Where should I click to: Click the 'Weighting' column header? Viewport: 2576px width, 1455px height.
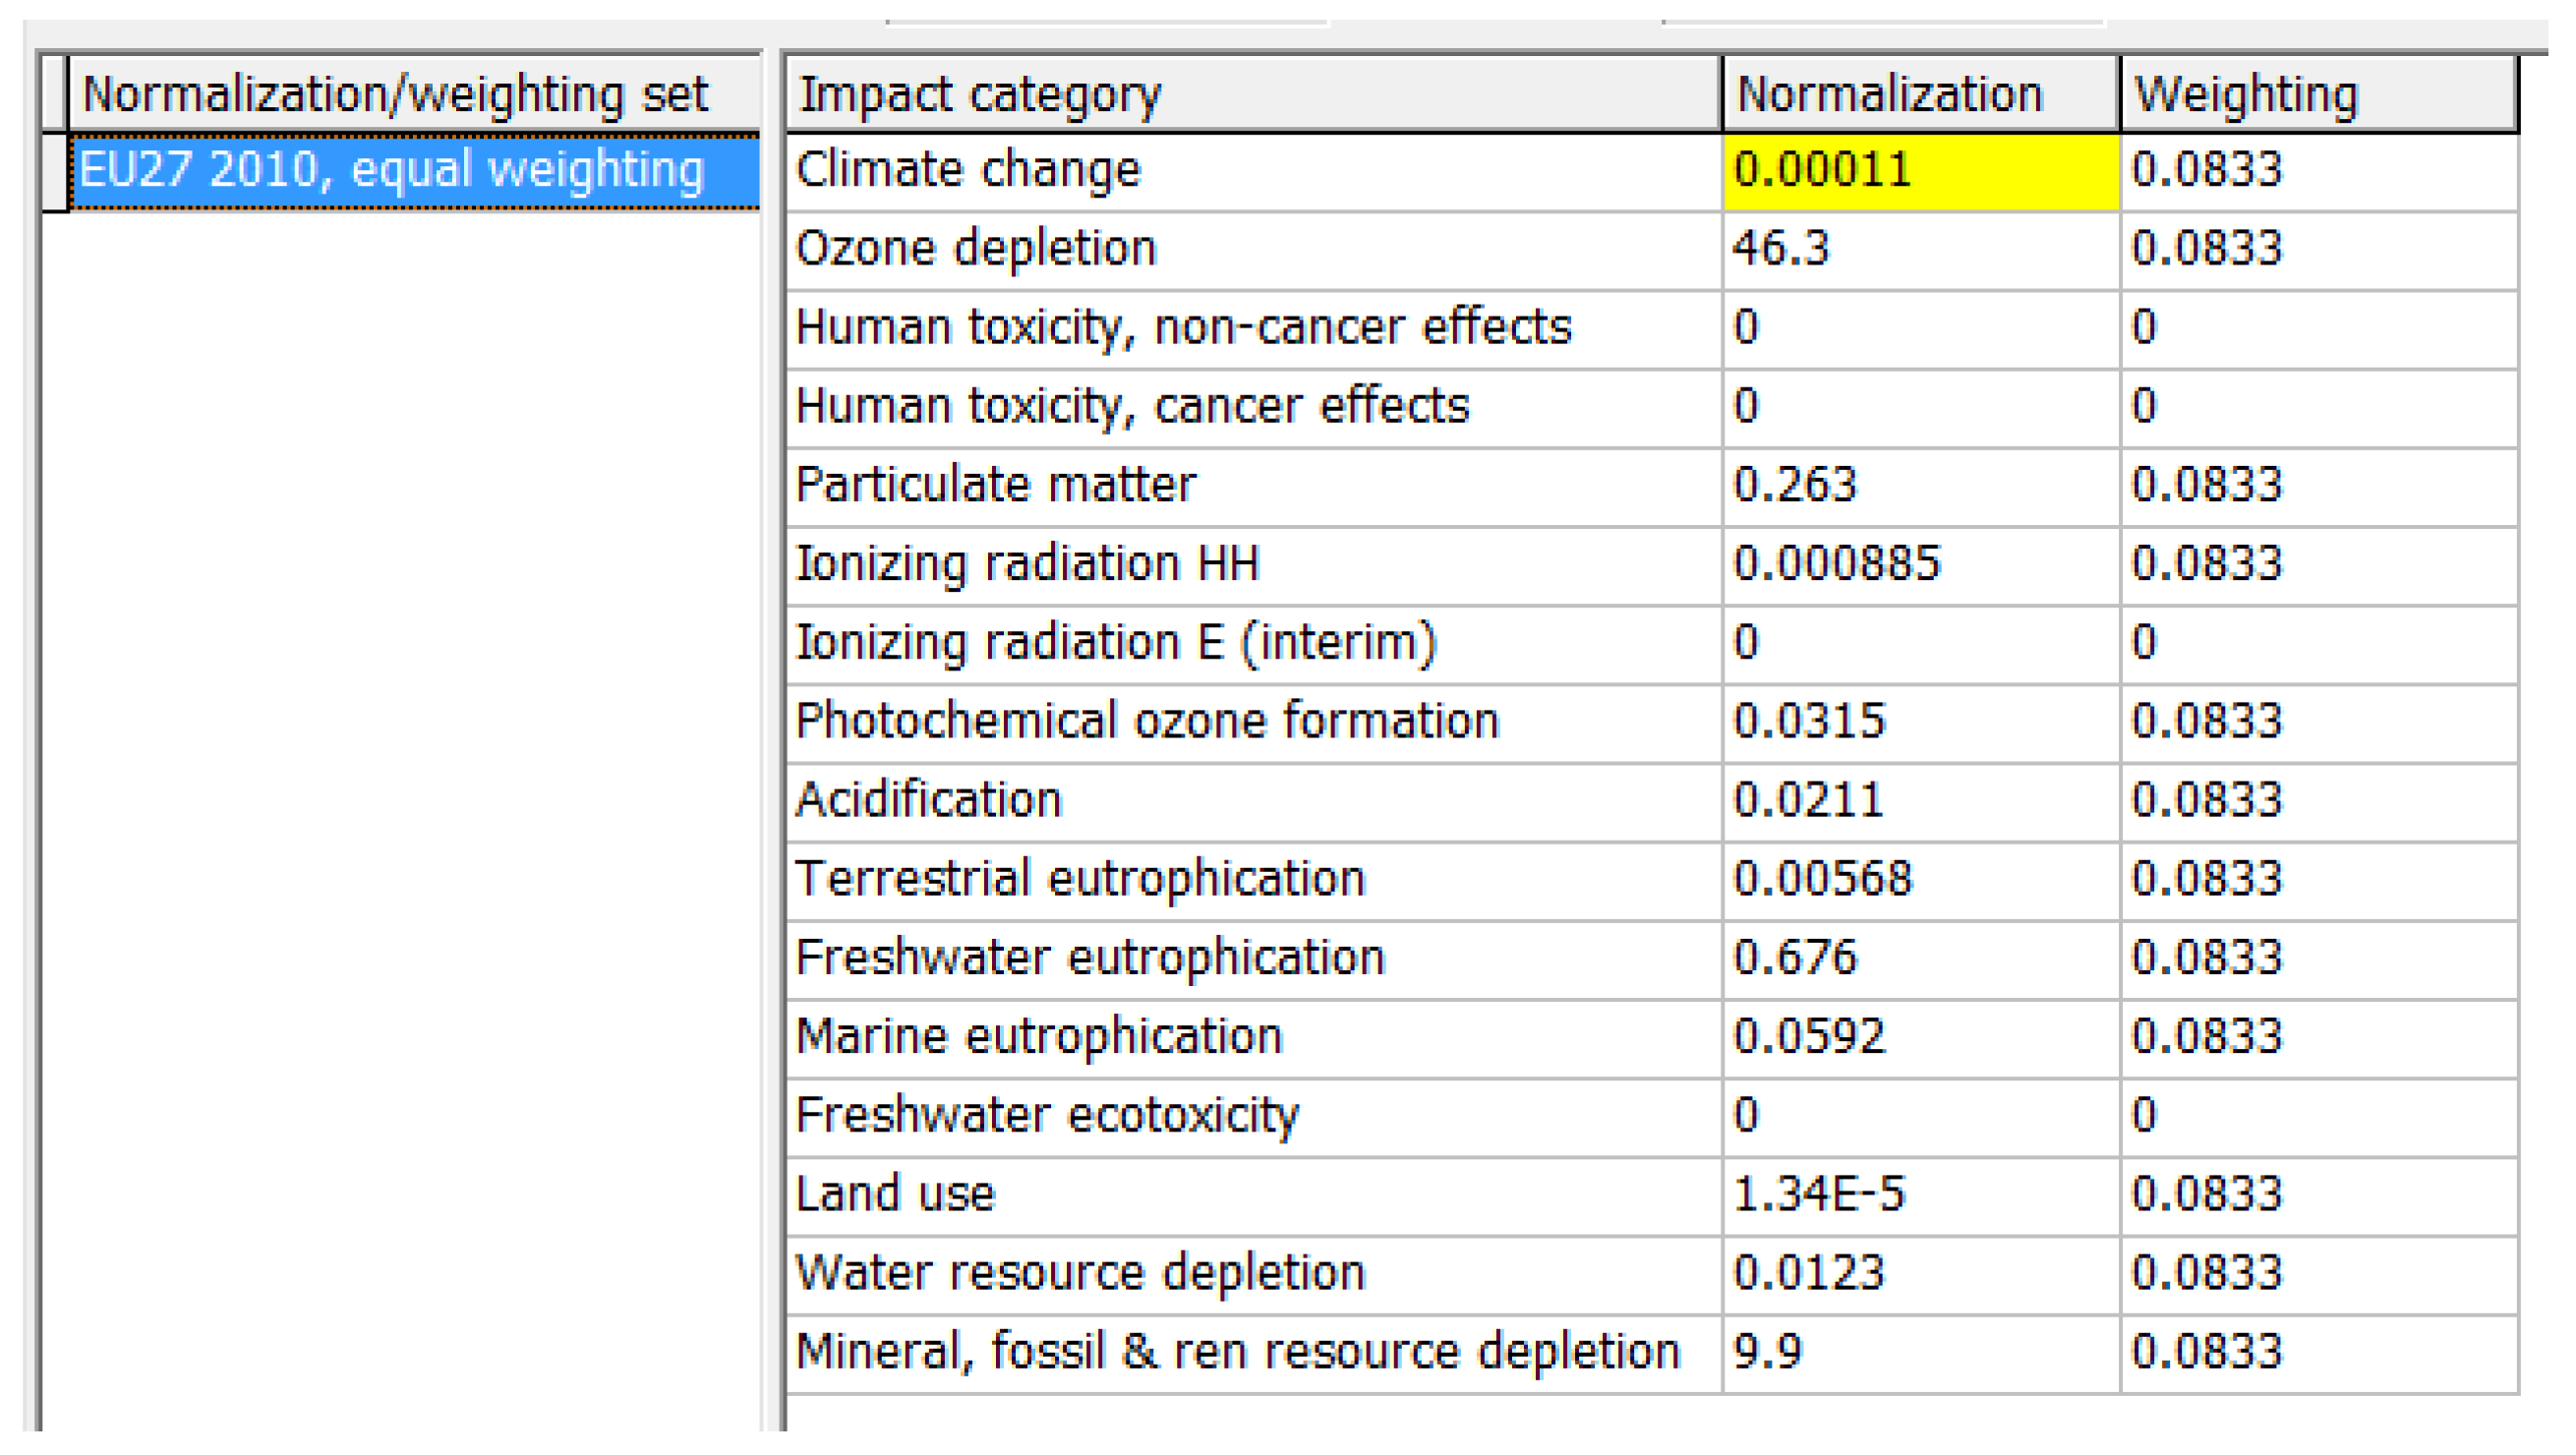[2319, 95]
